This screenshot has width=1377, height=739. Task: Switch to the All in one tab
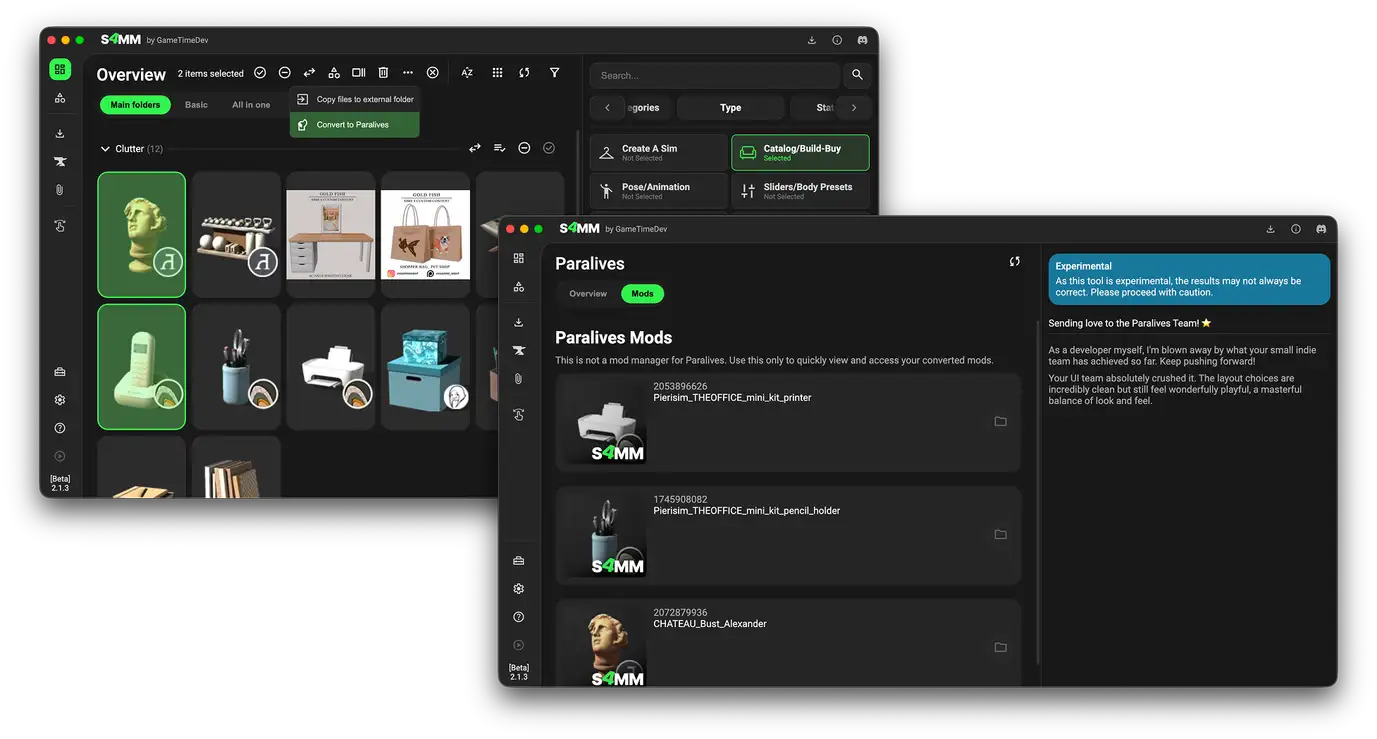coord(251,105)
